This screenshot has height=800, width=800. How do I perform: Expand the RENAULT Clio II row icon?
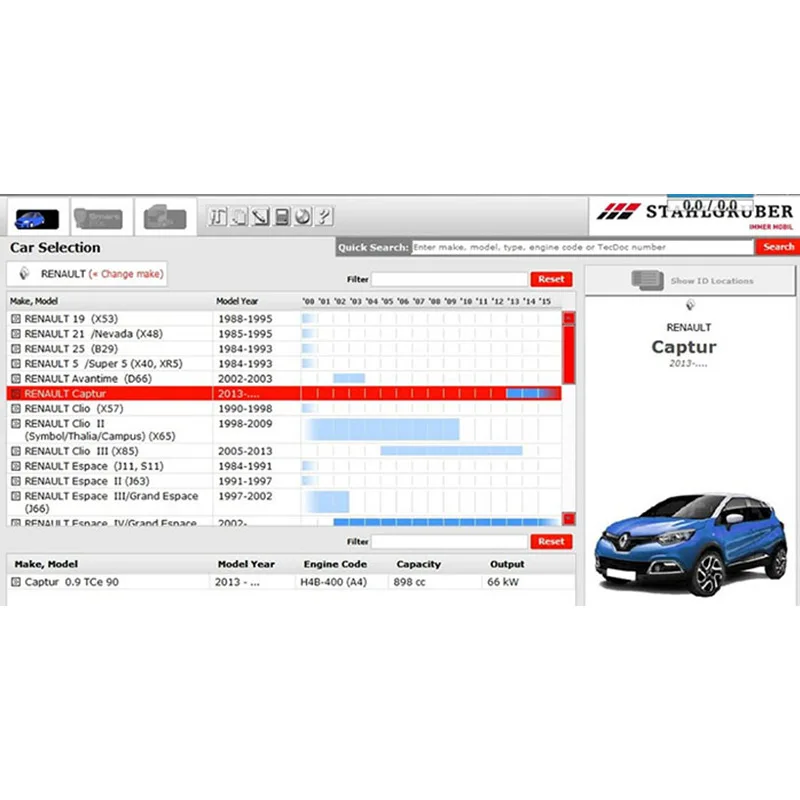(16, 423)
